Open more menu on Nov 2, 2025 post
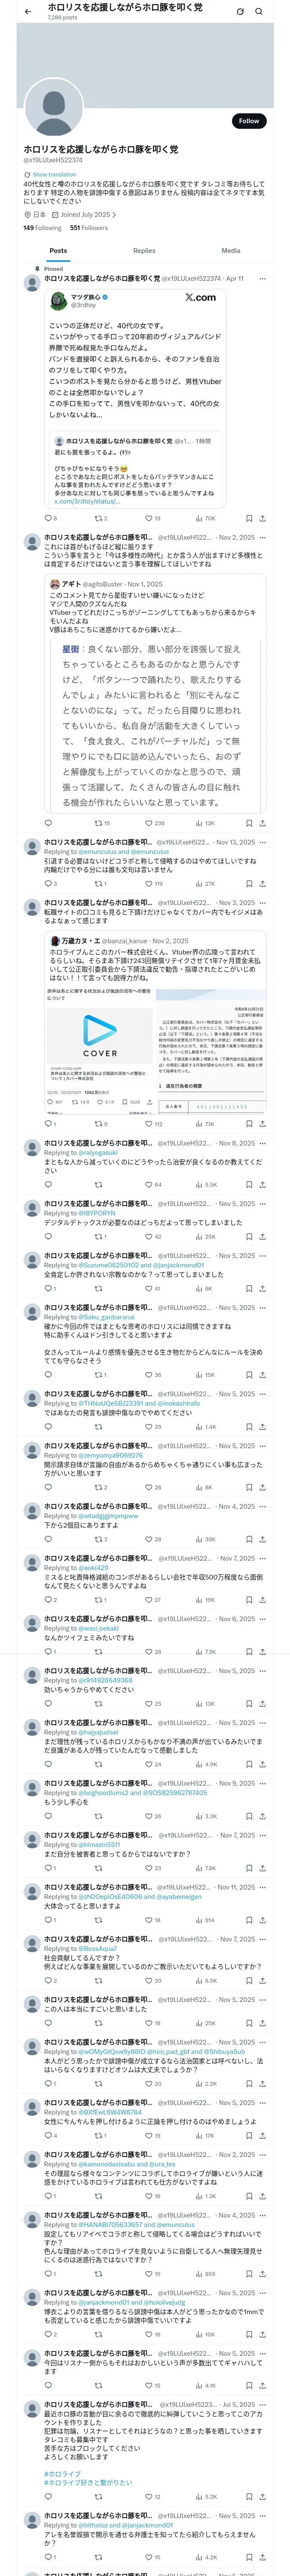 [262, 537]
